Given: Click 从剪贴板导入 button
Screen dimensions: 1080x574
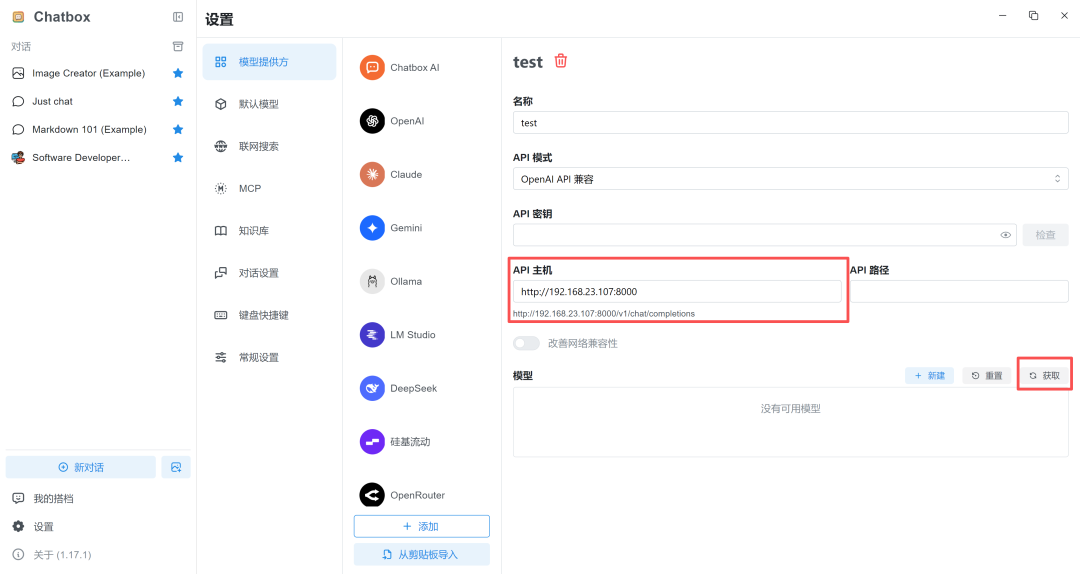Looking at the screenshot, I should [x=422, y=555].
